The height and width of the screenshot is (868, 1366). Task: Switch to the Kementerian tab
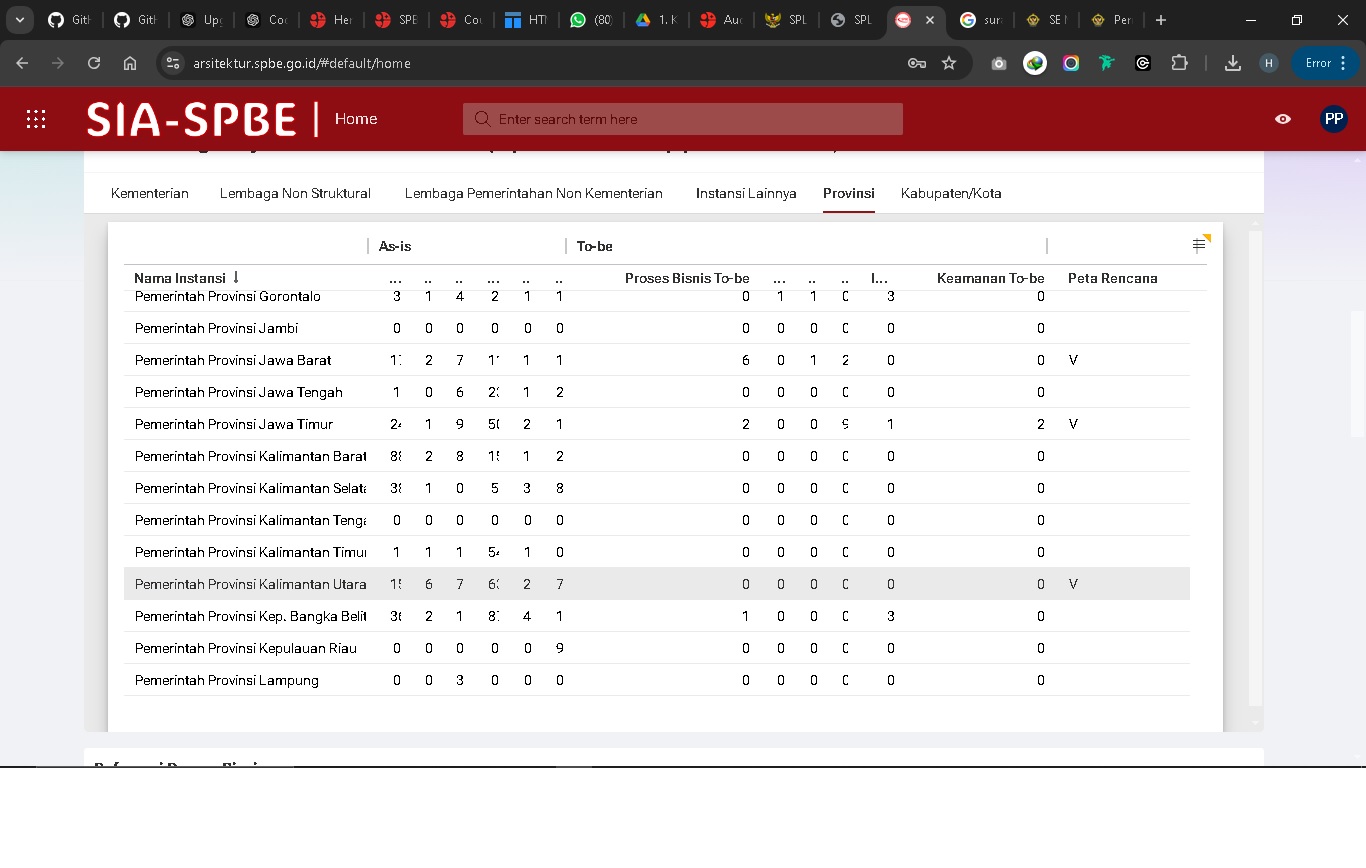[150, 193]
